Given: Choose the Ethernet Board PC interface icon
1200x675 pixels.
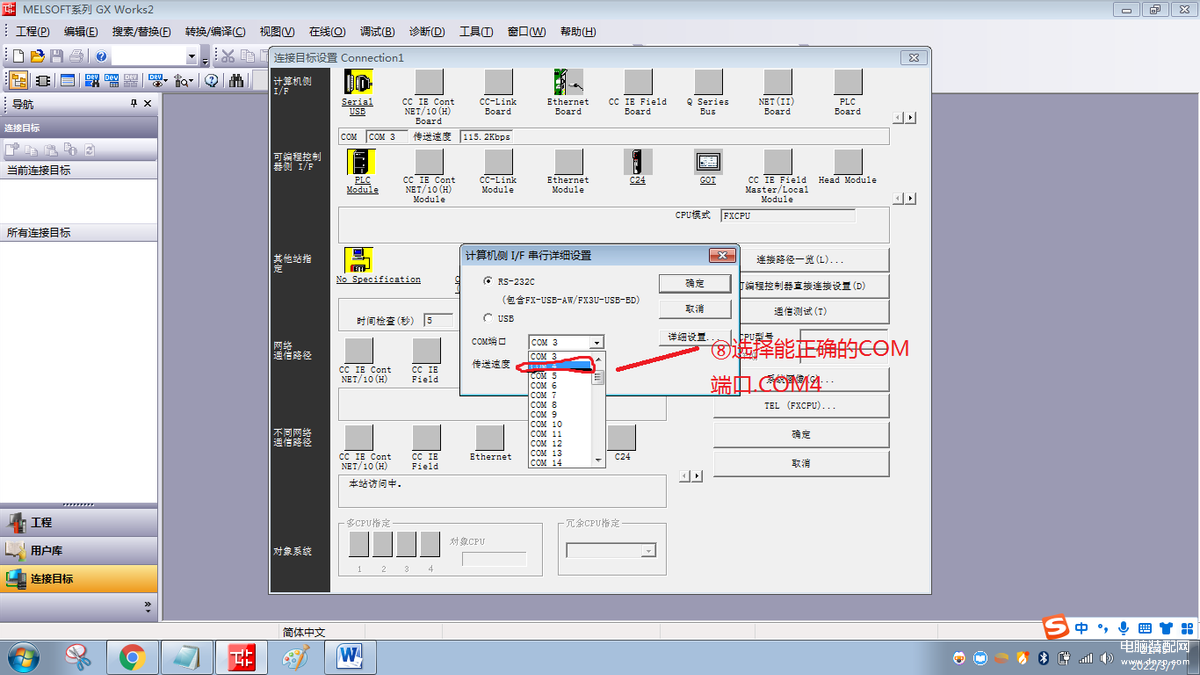Looking at the screenshot, I should coord(568,82).
